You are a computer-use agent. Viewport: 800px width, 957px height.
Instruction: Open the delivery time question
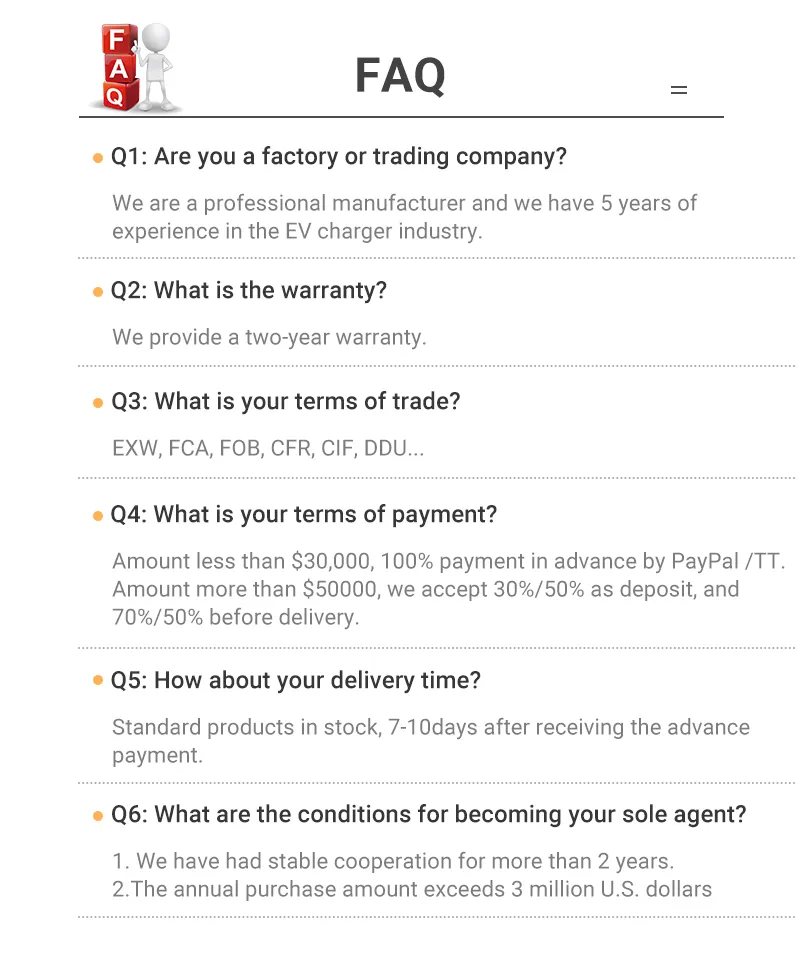point(296,681)
